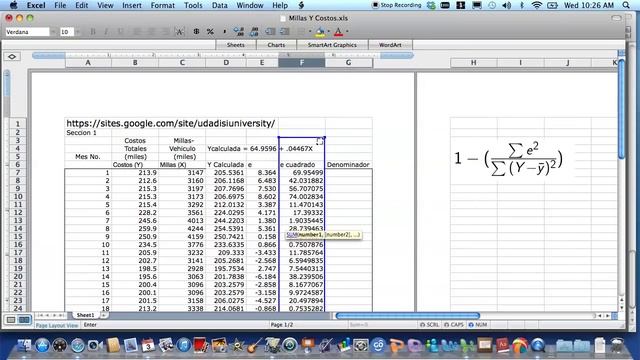Open the font name dropdown arrow

coord(53,32)
